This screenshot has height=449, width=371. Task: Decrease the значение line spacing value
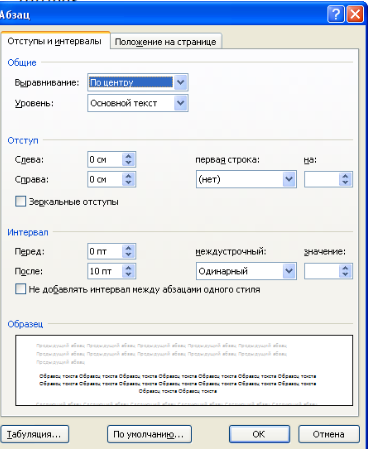[x=346, y=275]
